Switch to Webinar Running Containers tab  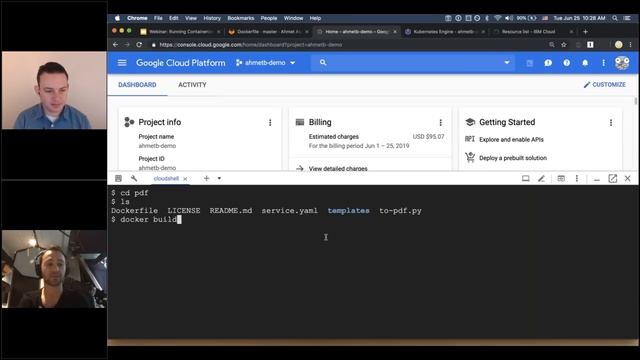180,31
